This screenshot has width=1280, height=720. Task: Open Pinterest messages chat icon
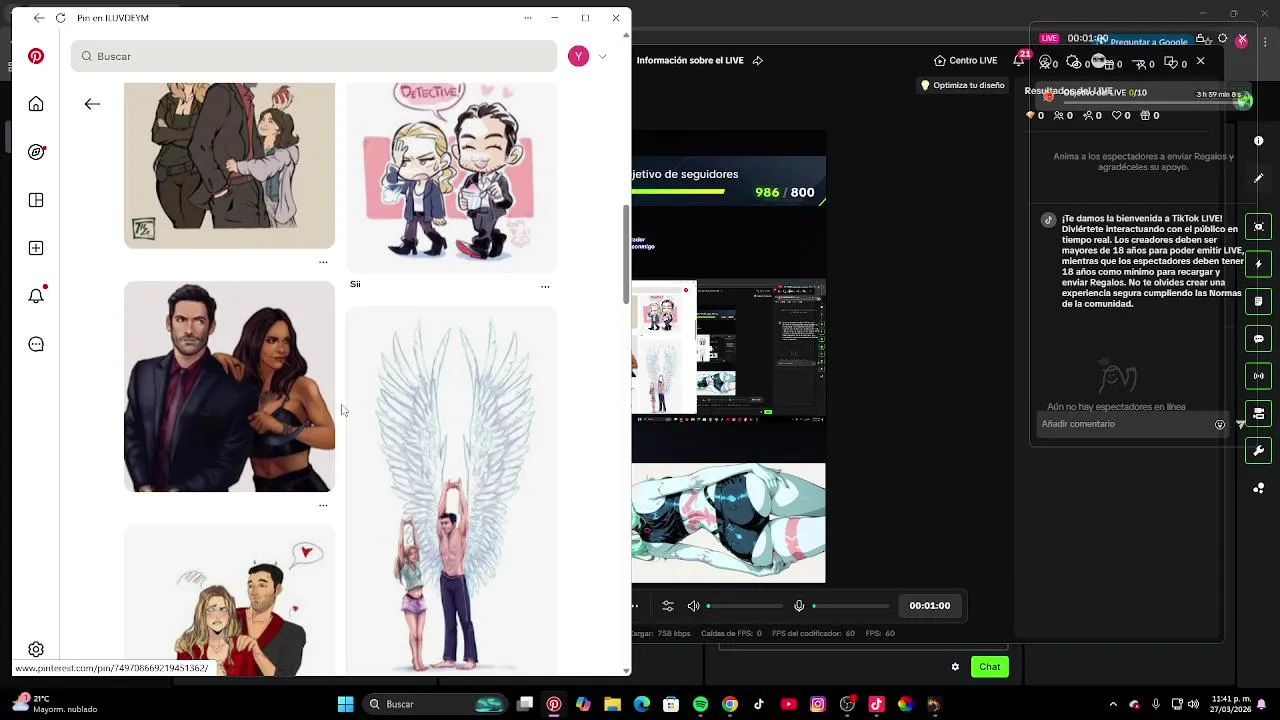pos(36,344)
